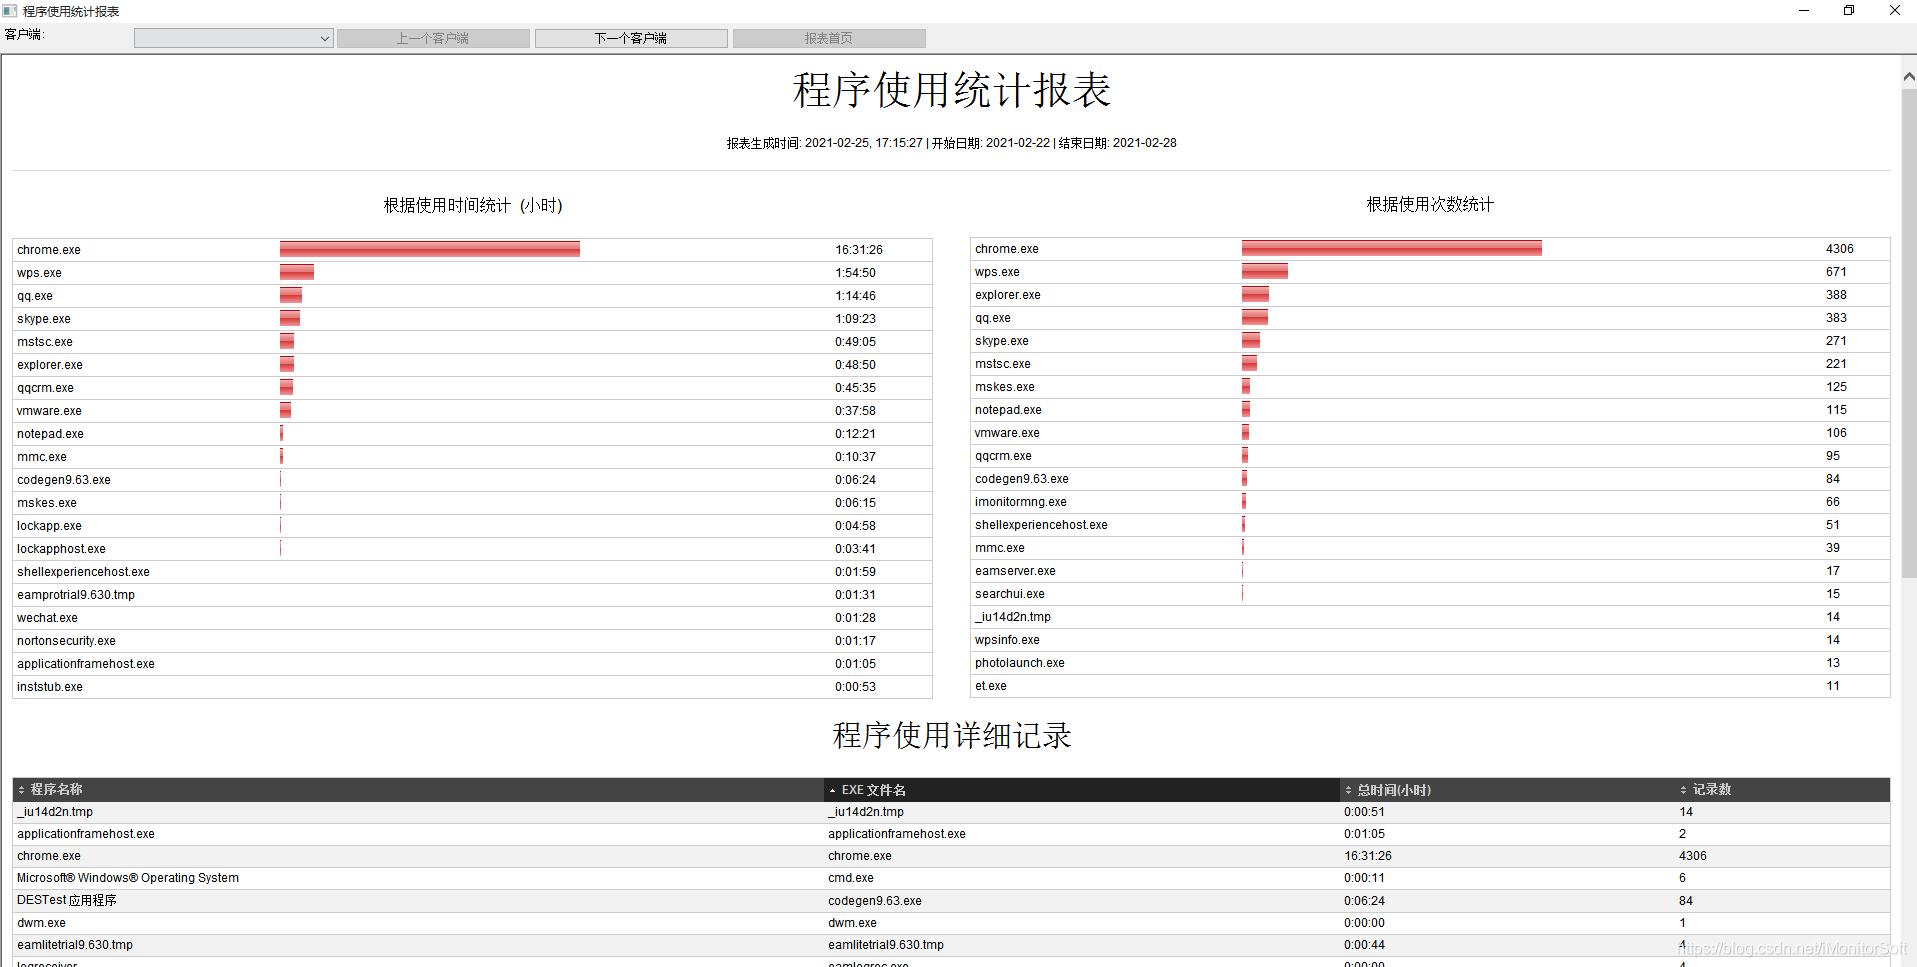
Task: Click the 0:00:51 detail time cell
Action: tap(1364, 812)
